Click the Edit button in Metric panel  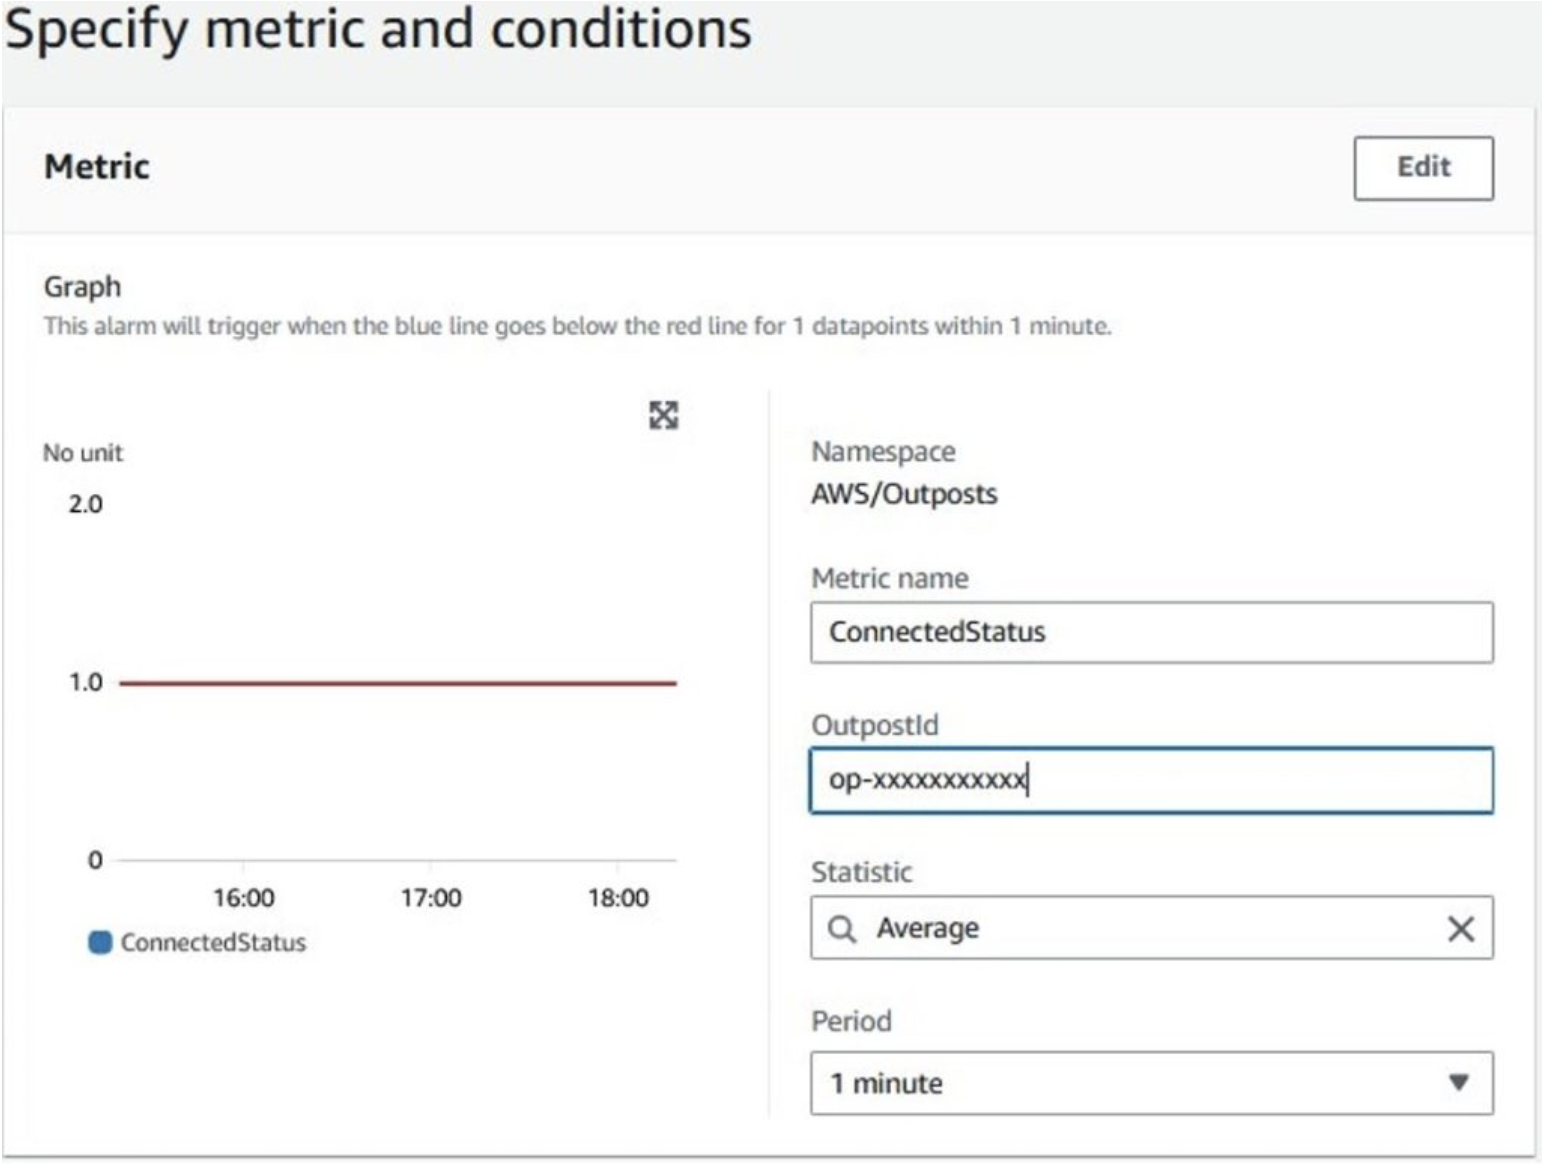click(1422, 168)
